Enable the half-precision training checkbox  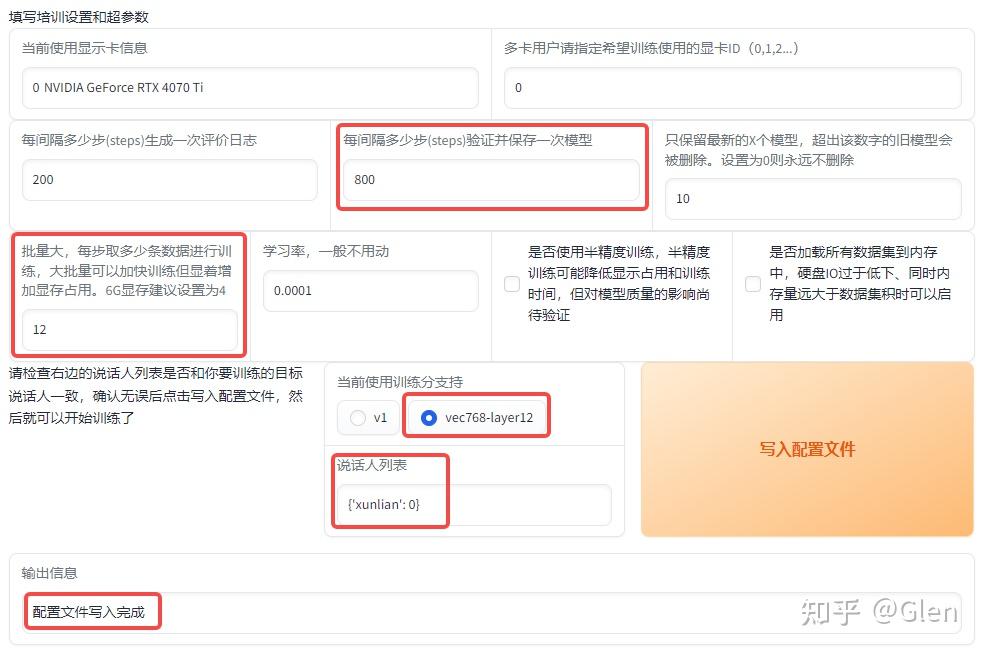click(x=512, y=284)
